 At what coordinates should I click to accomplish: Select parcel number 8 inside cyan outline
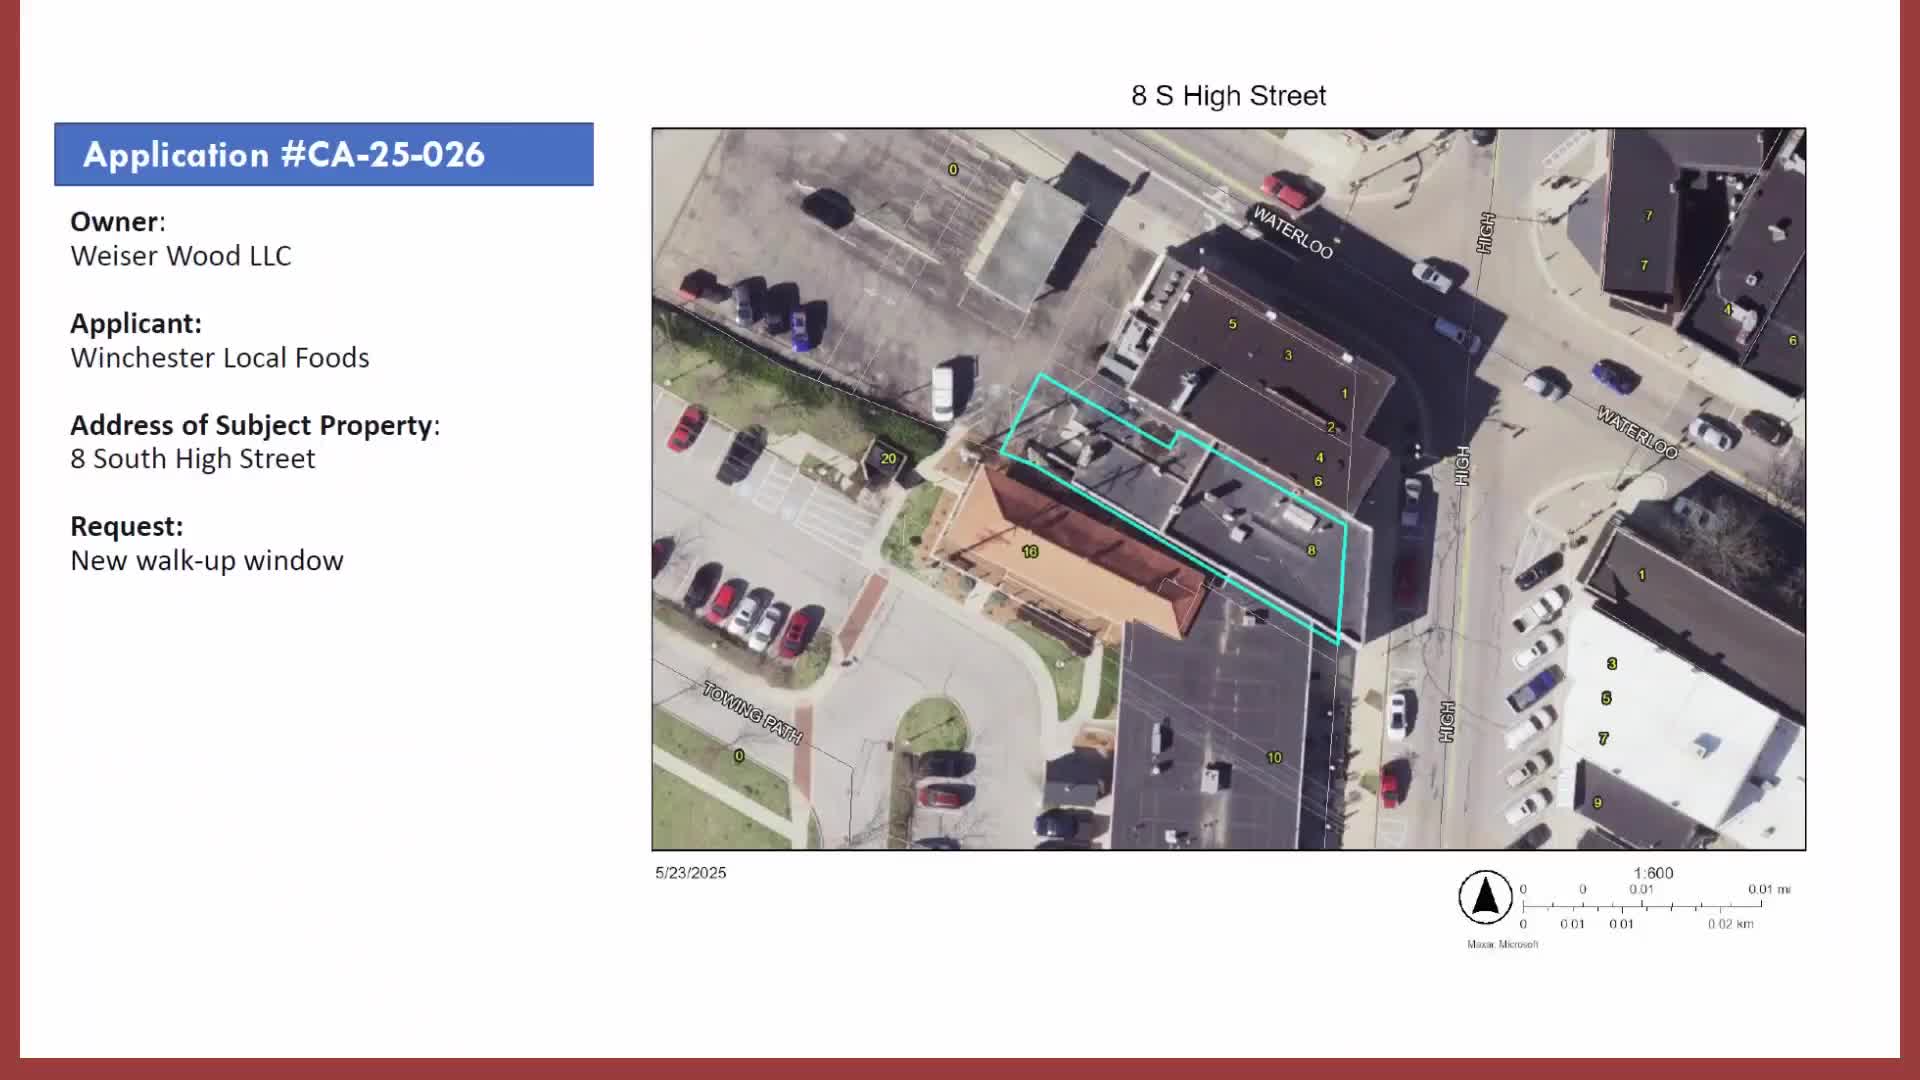tap(1310, 549)
